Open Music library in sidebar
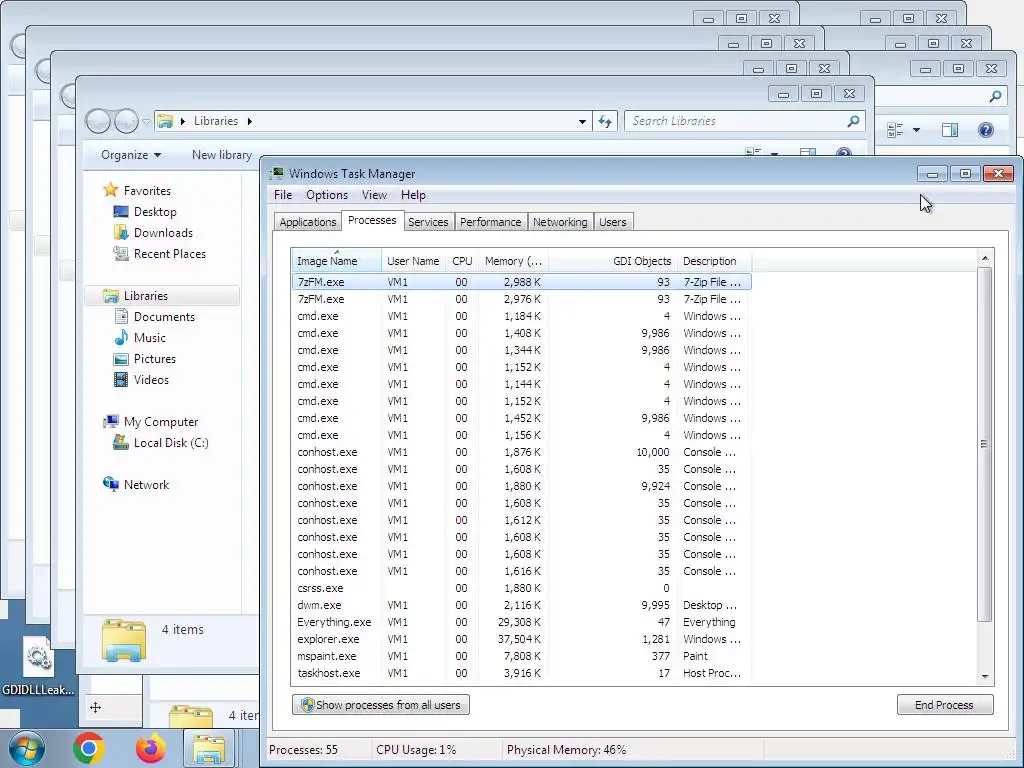The image size is (1024, 768). [x=150, y=338]
